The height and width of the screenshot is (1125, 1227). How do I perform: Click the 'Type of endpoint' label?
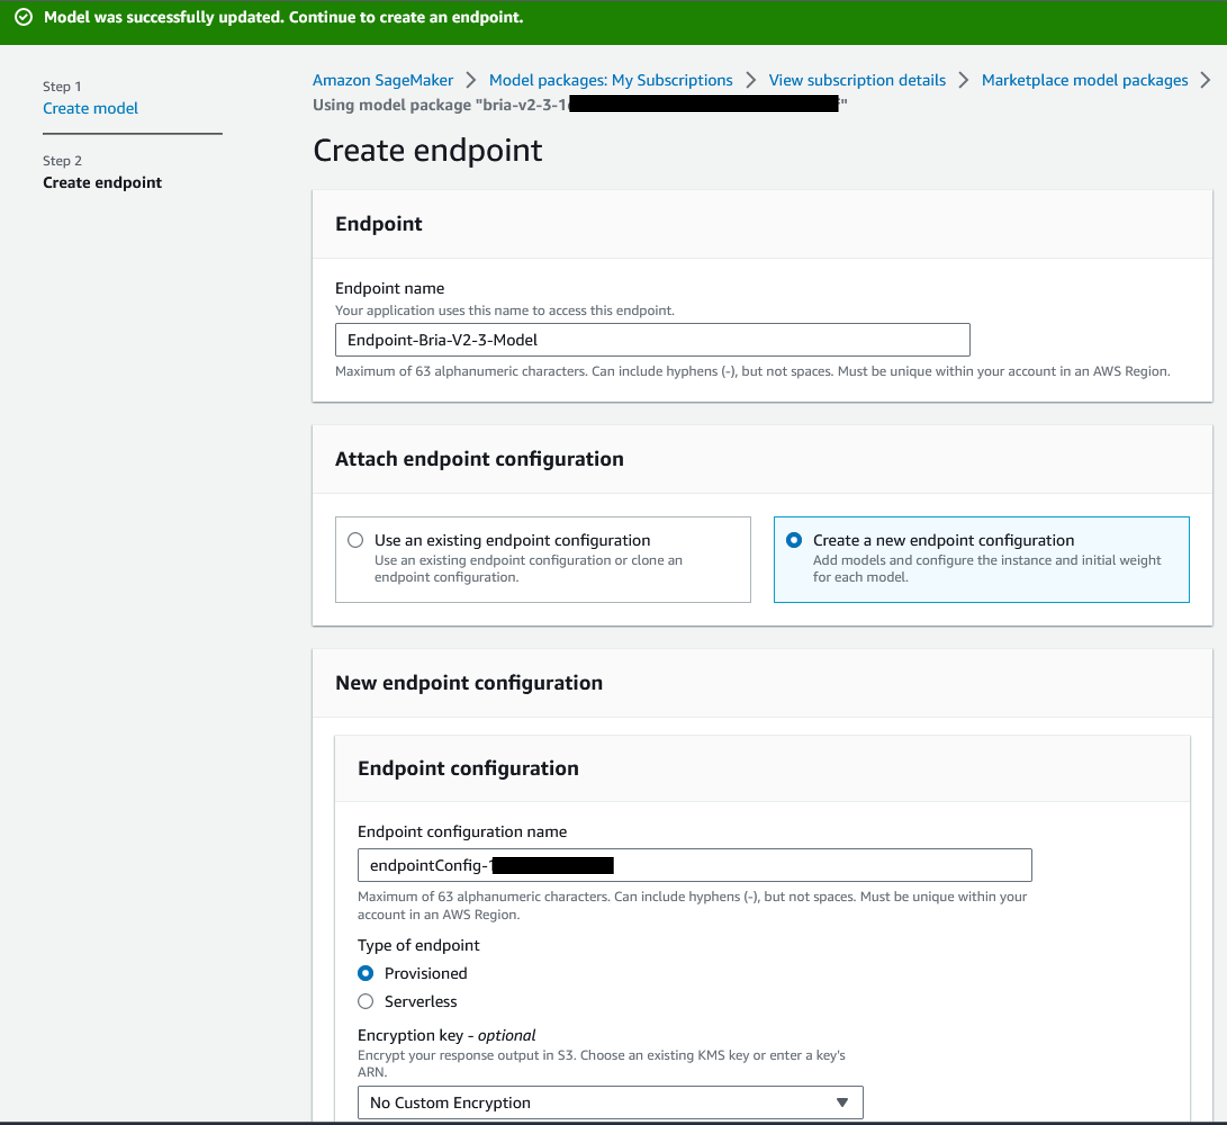(418, 945)
